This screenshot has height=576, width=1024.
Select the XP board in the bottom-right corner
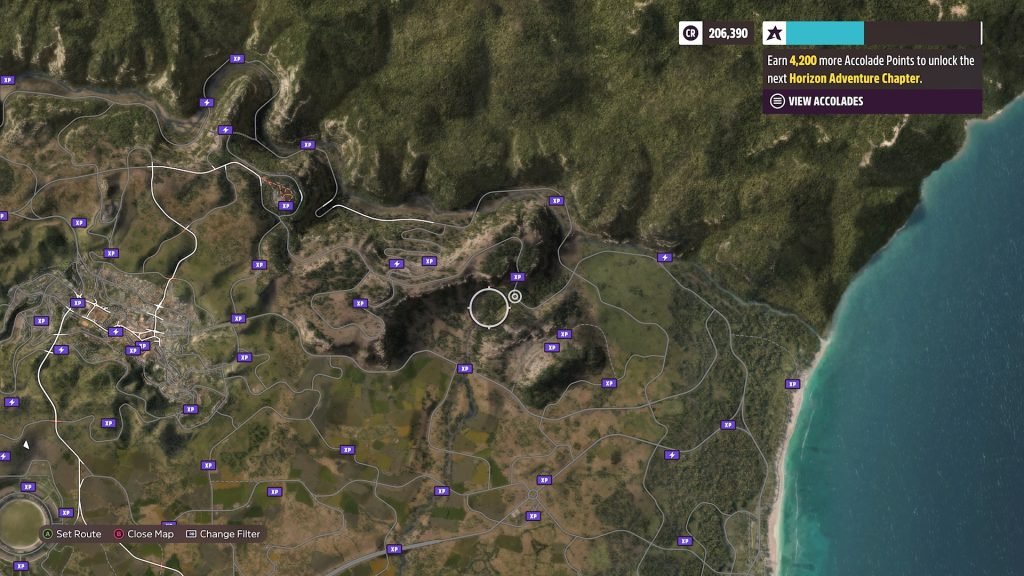tap(684, 541)
